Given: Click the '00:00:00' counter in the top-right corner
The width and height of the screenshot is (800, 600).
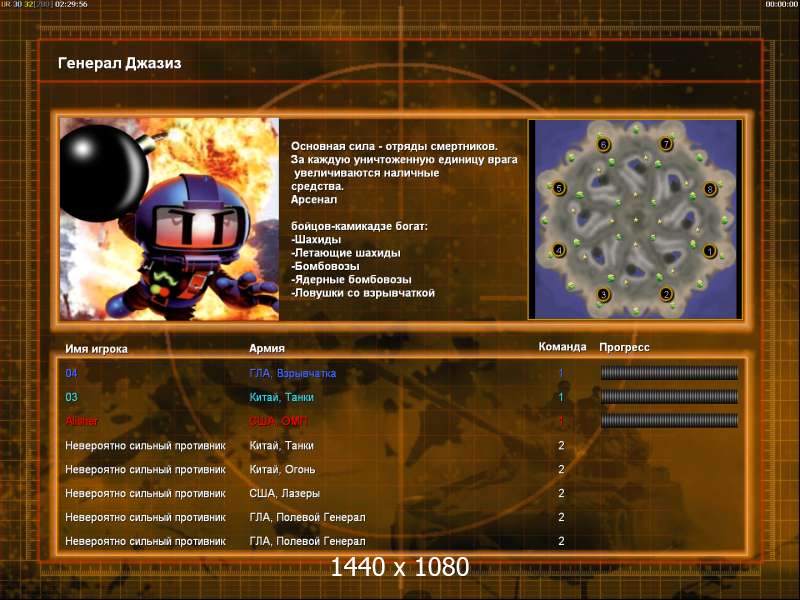Looking at the screenshot, I should [782, 4].
